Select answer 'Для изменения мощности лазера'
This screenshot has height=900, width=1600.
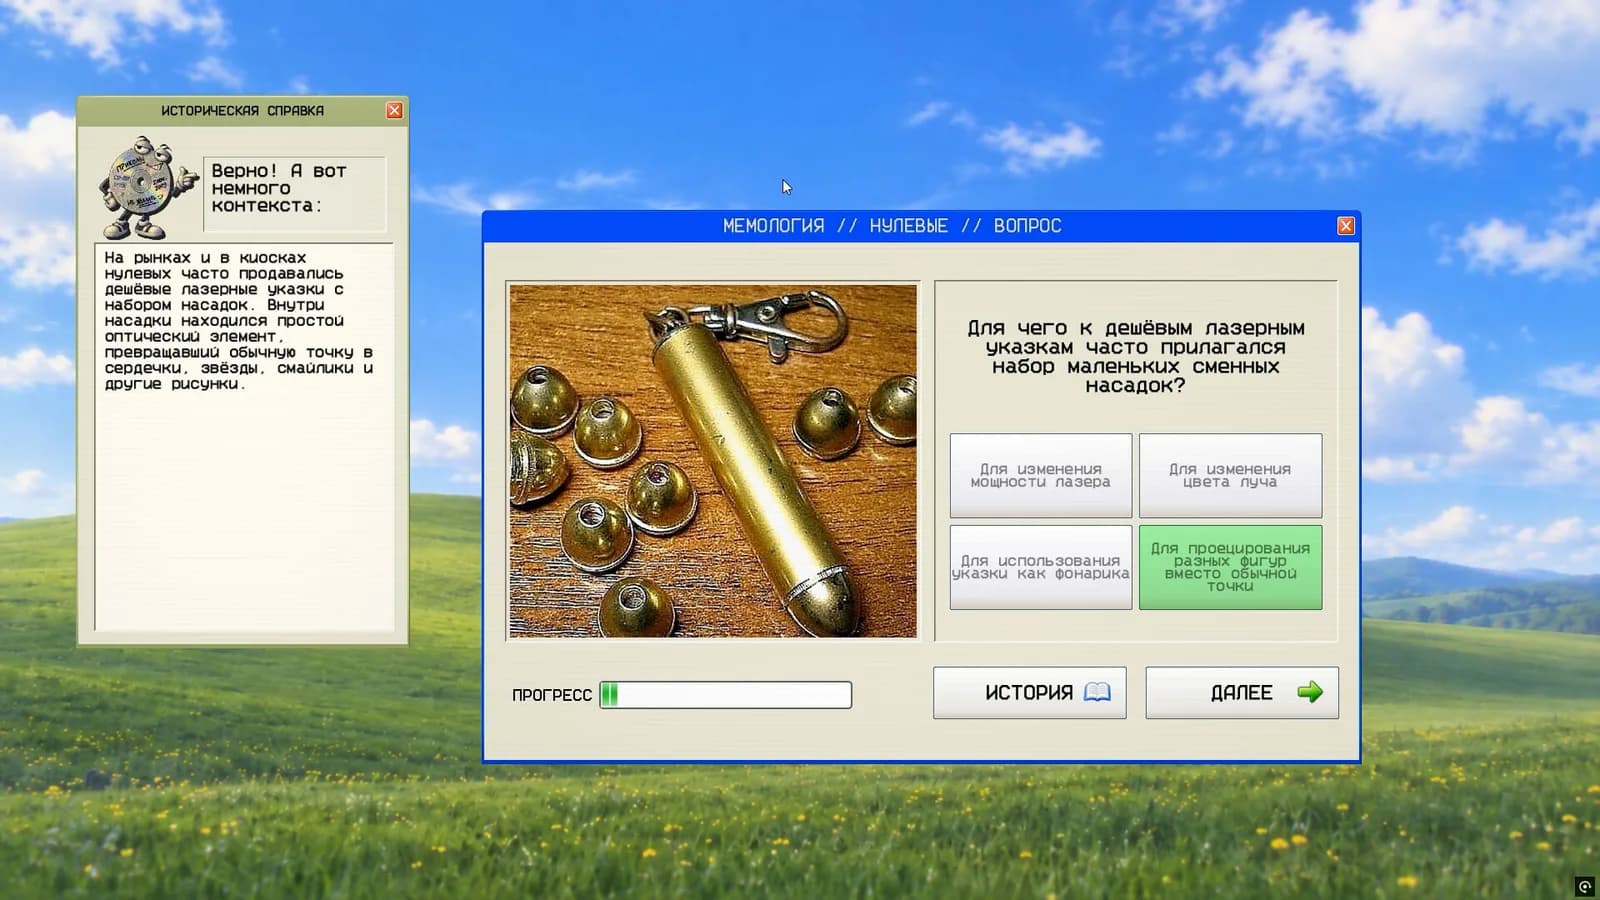[x=1041, y=475]
